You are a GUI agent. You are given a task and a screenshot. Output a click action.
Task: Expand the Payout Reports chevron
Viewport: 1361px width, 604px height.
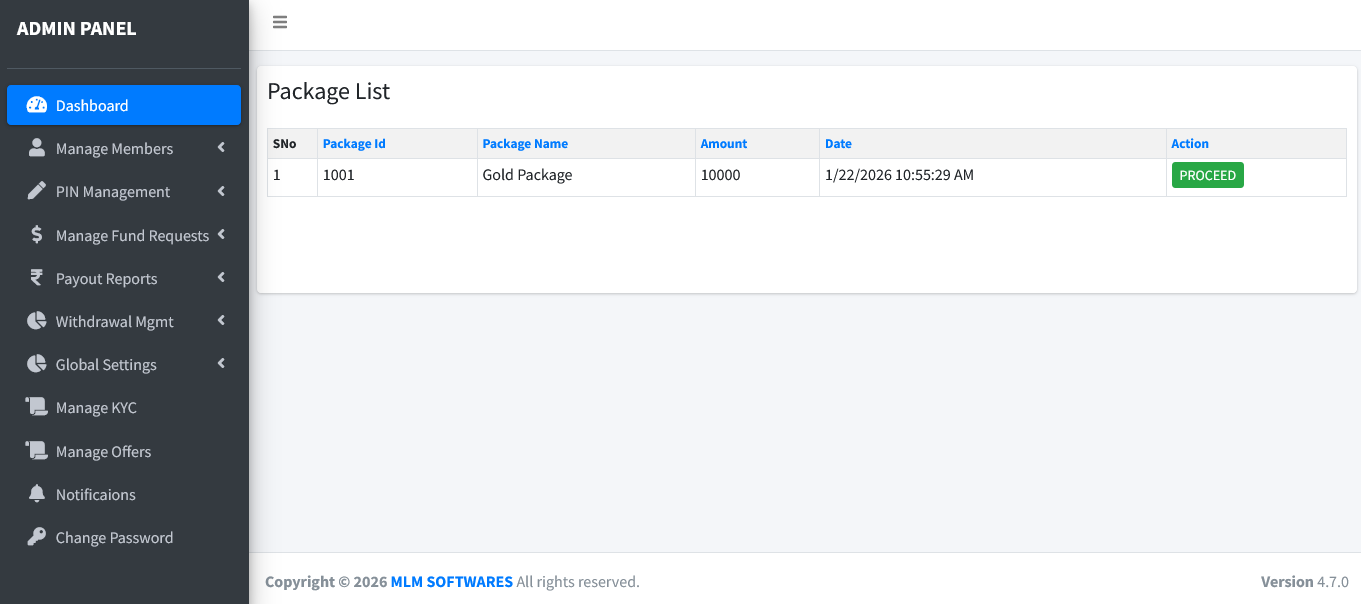pos(221,278)
